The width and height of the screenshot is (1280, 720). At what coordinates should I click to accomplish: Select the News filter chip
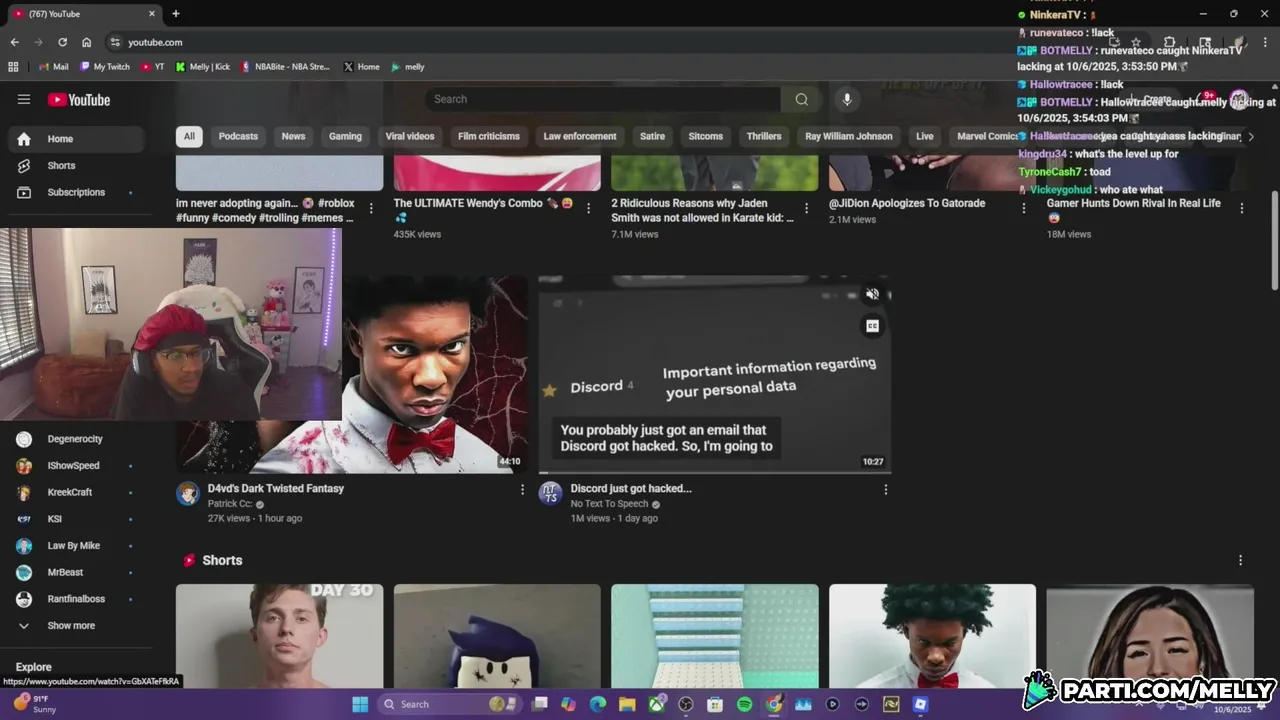[293, 136]
